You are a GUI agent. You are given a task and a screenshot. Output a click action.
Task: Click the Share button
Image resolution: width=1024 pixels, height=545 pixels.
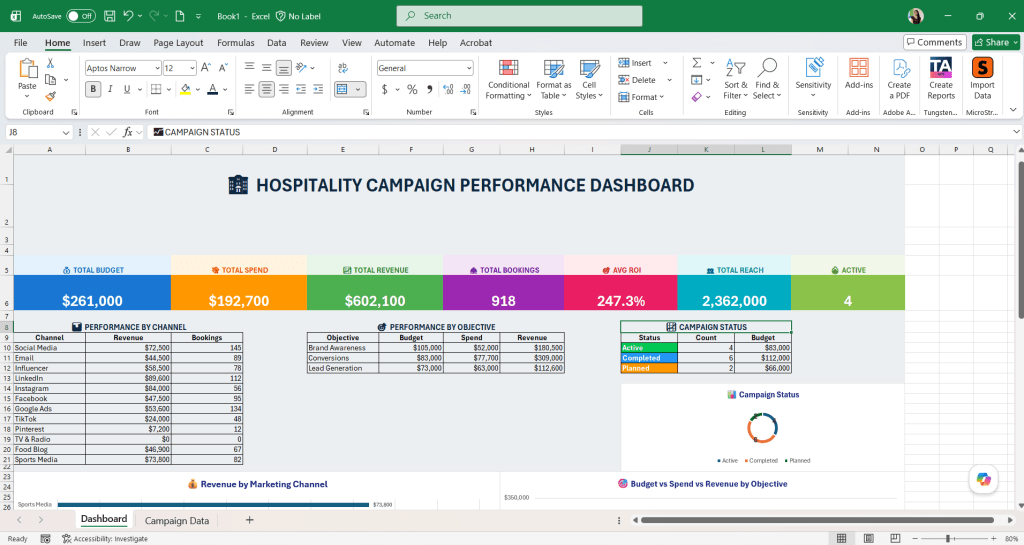coord(995,42)
